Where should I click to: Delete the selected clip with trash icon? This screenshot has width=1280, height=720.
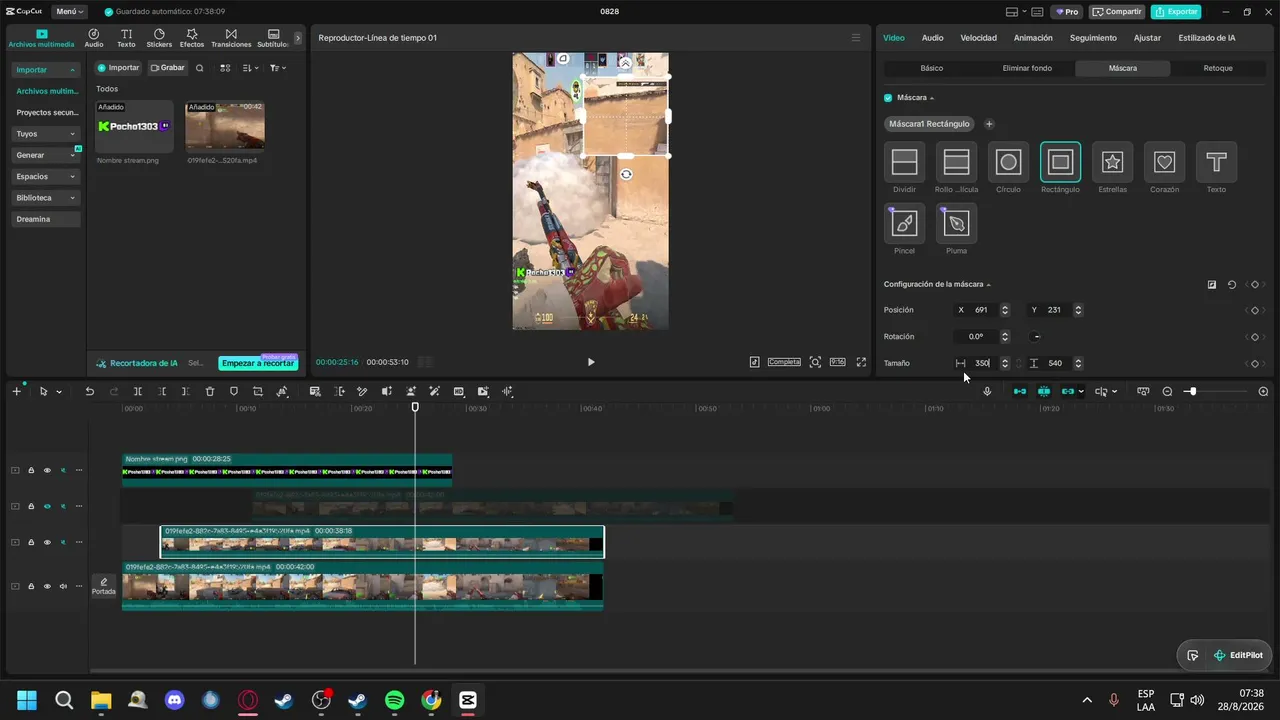210,392
